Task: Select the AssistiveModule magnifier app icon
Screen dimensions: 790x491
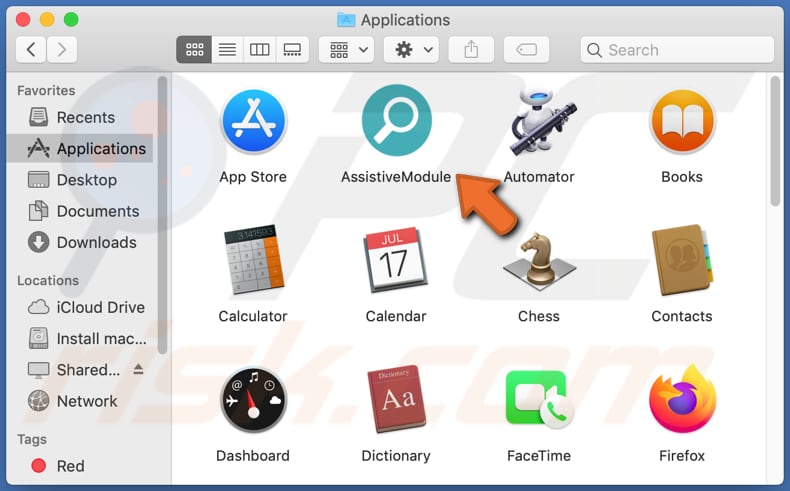Action: click(x=397, y=120)
